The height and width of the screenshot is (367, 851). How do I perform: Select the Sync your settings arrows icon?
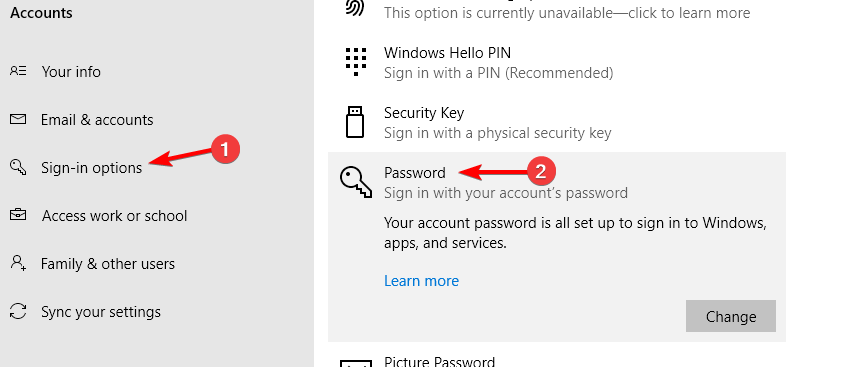[18, 311]
